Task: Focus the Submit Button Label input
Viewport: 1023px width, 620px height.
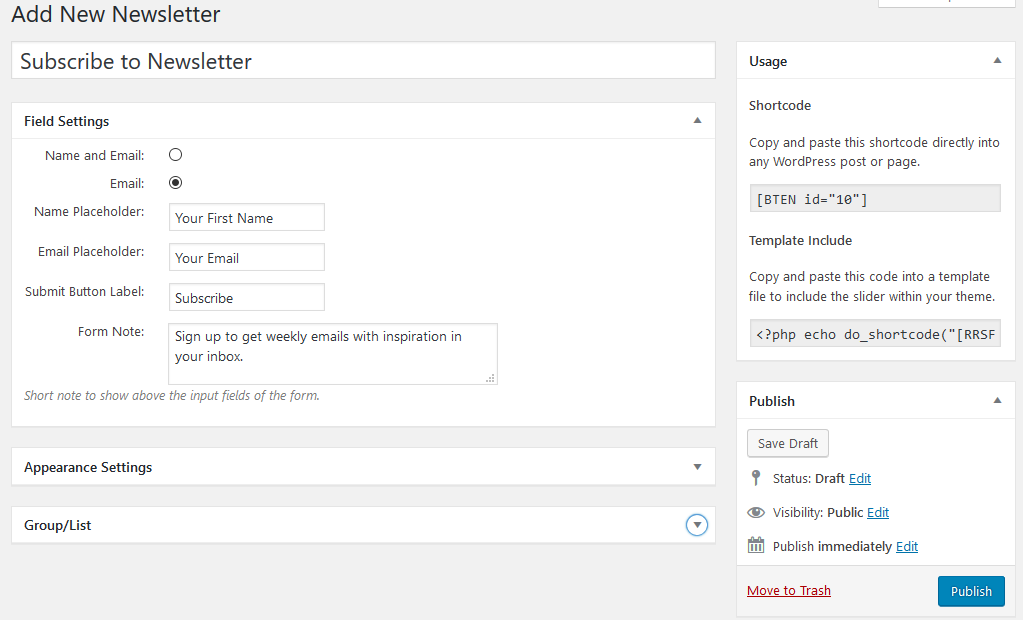Action: [x=247, y=297]
